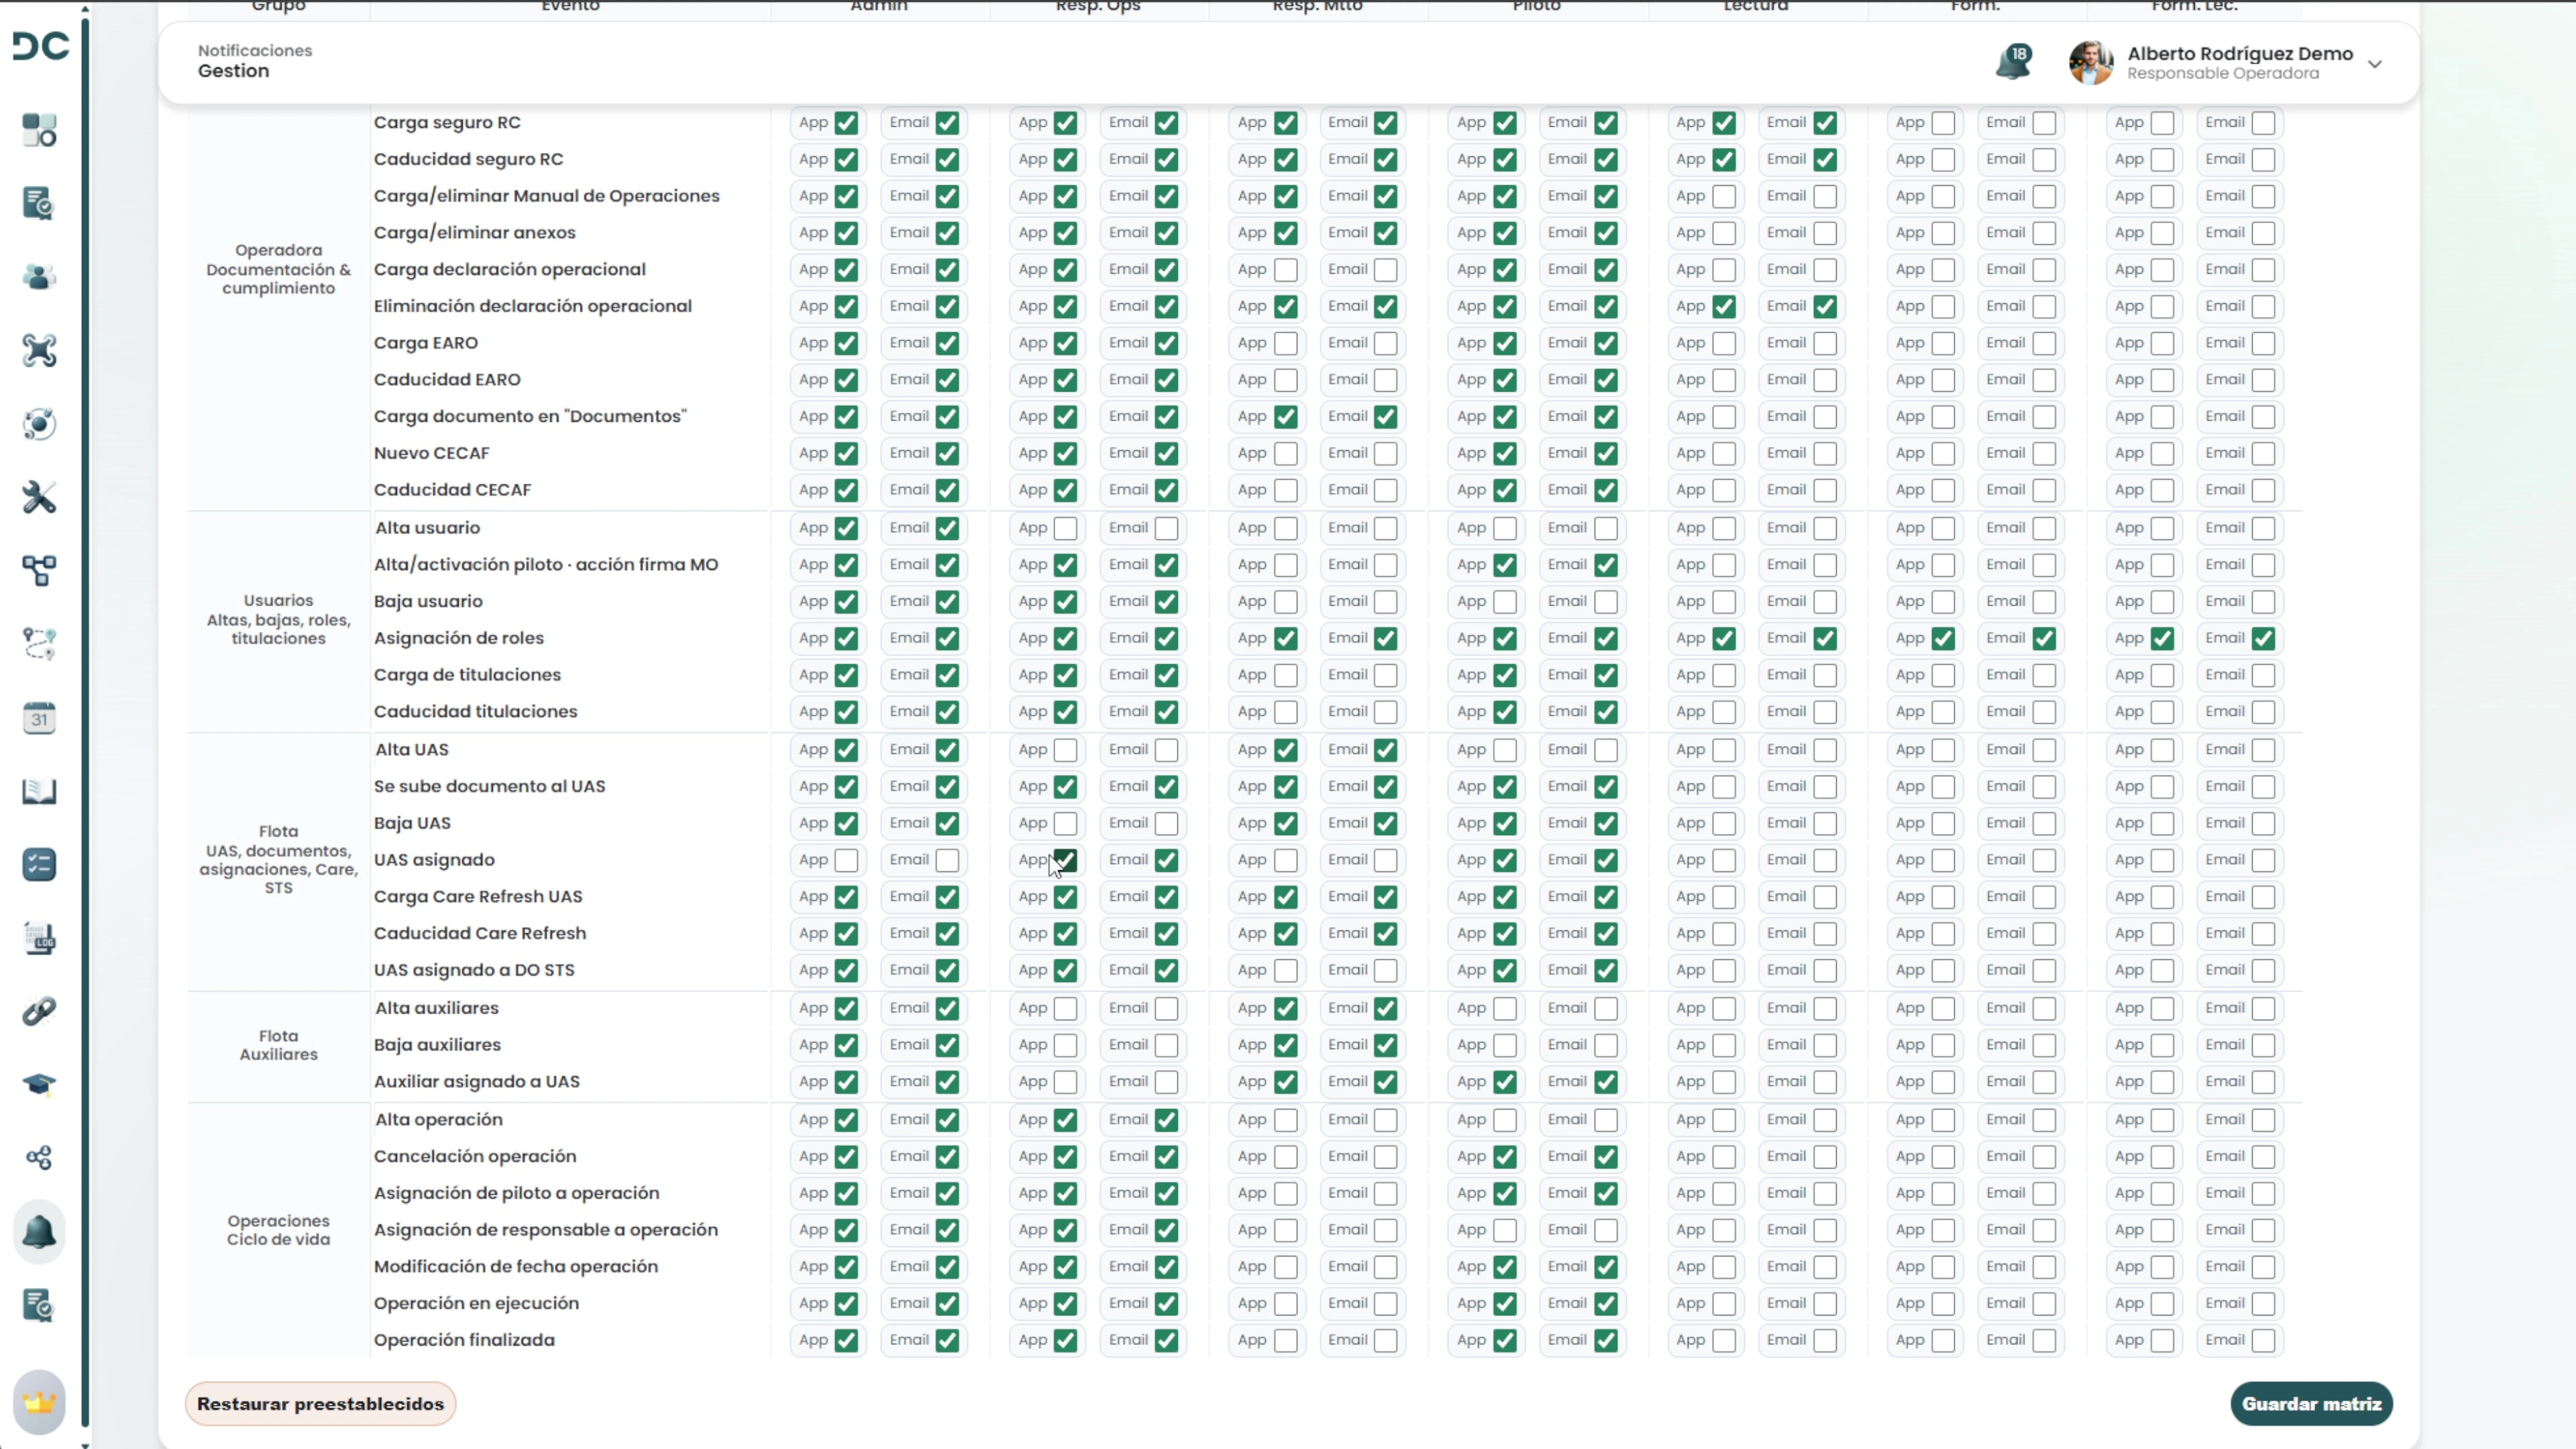The height and width of the screenshot is (1449, 2576).
Task: Open the connected nodes share icon
Action: pos(39,1158)
